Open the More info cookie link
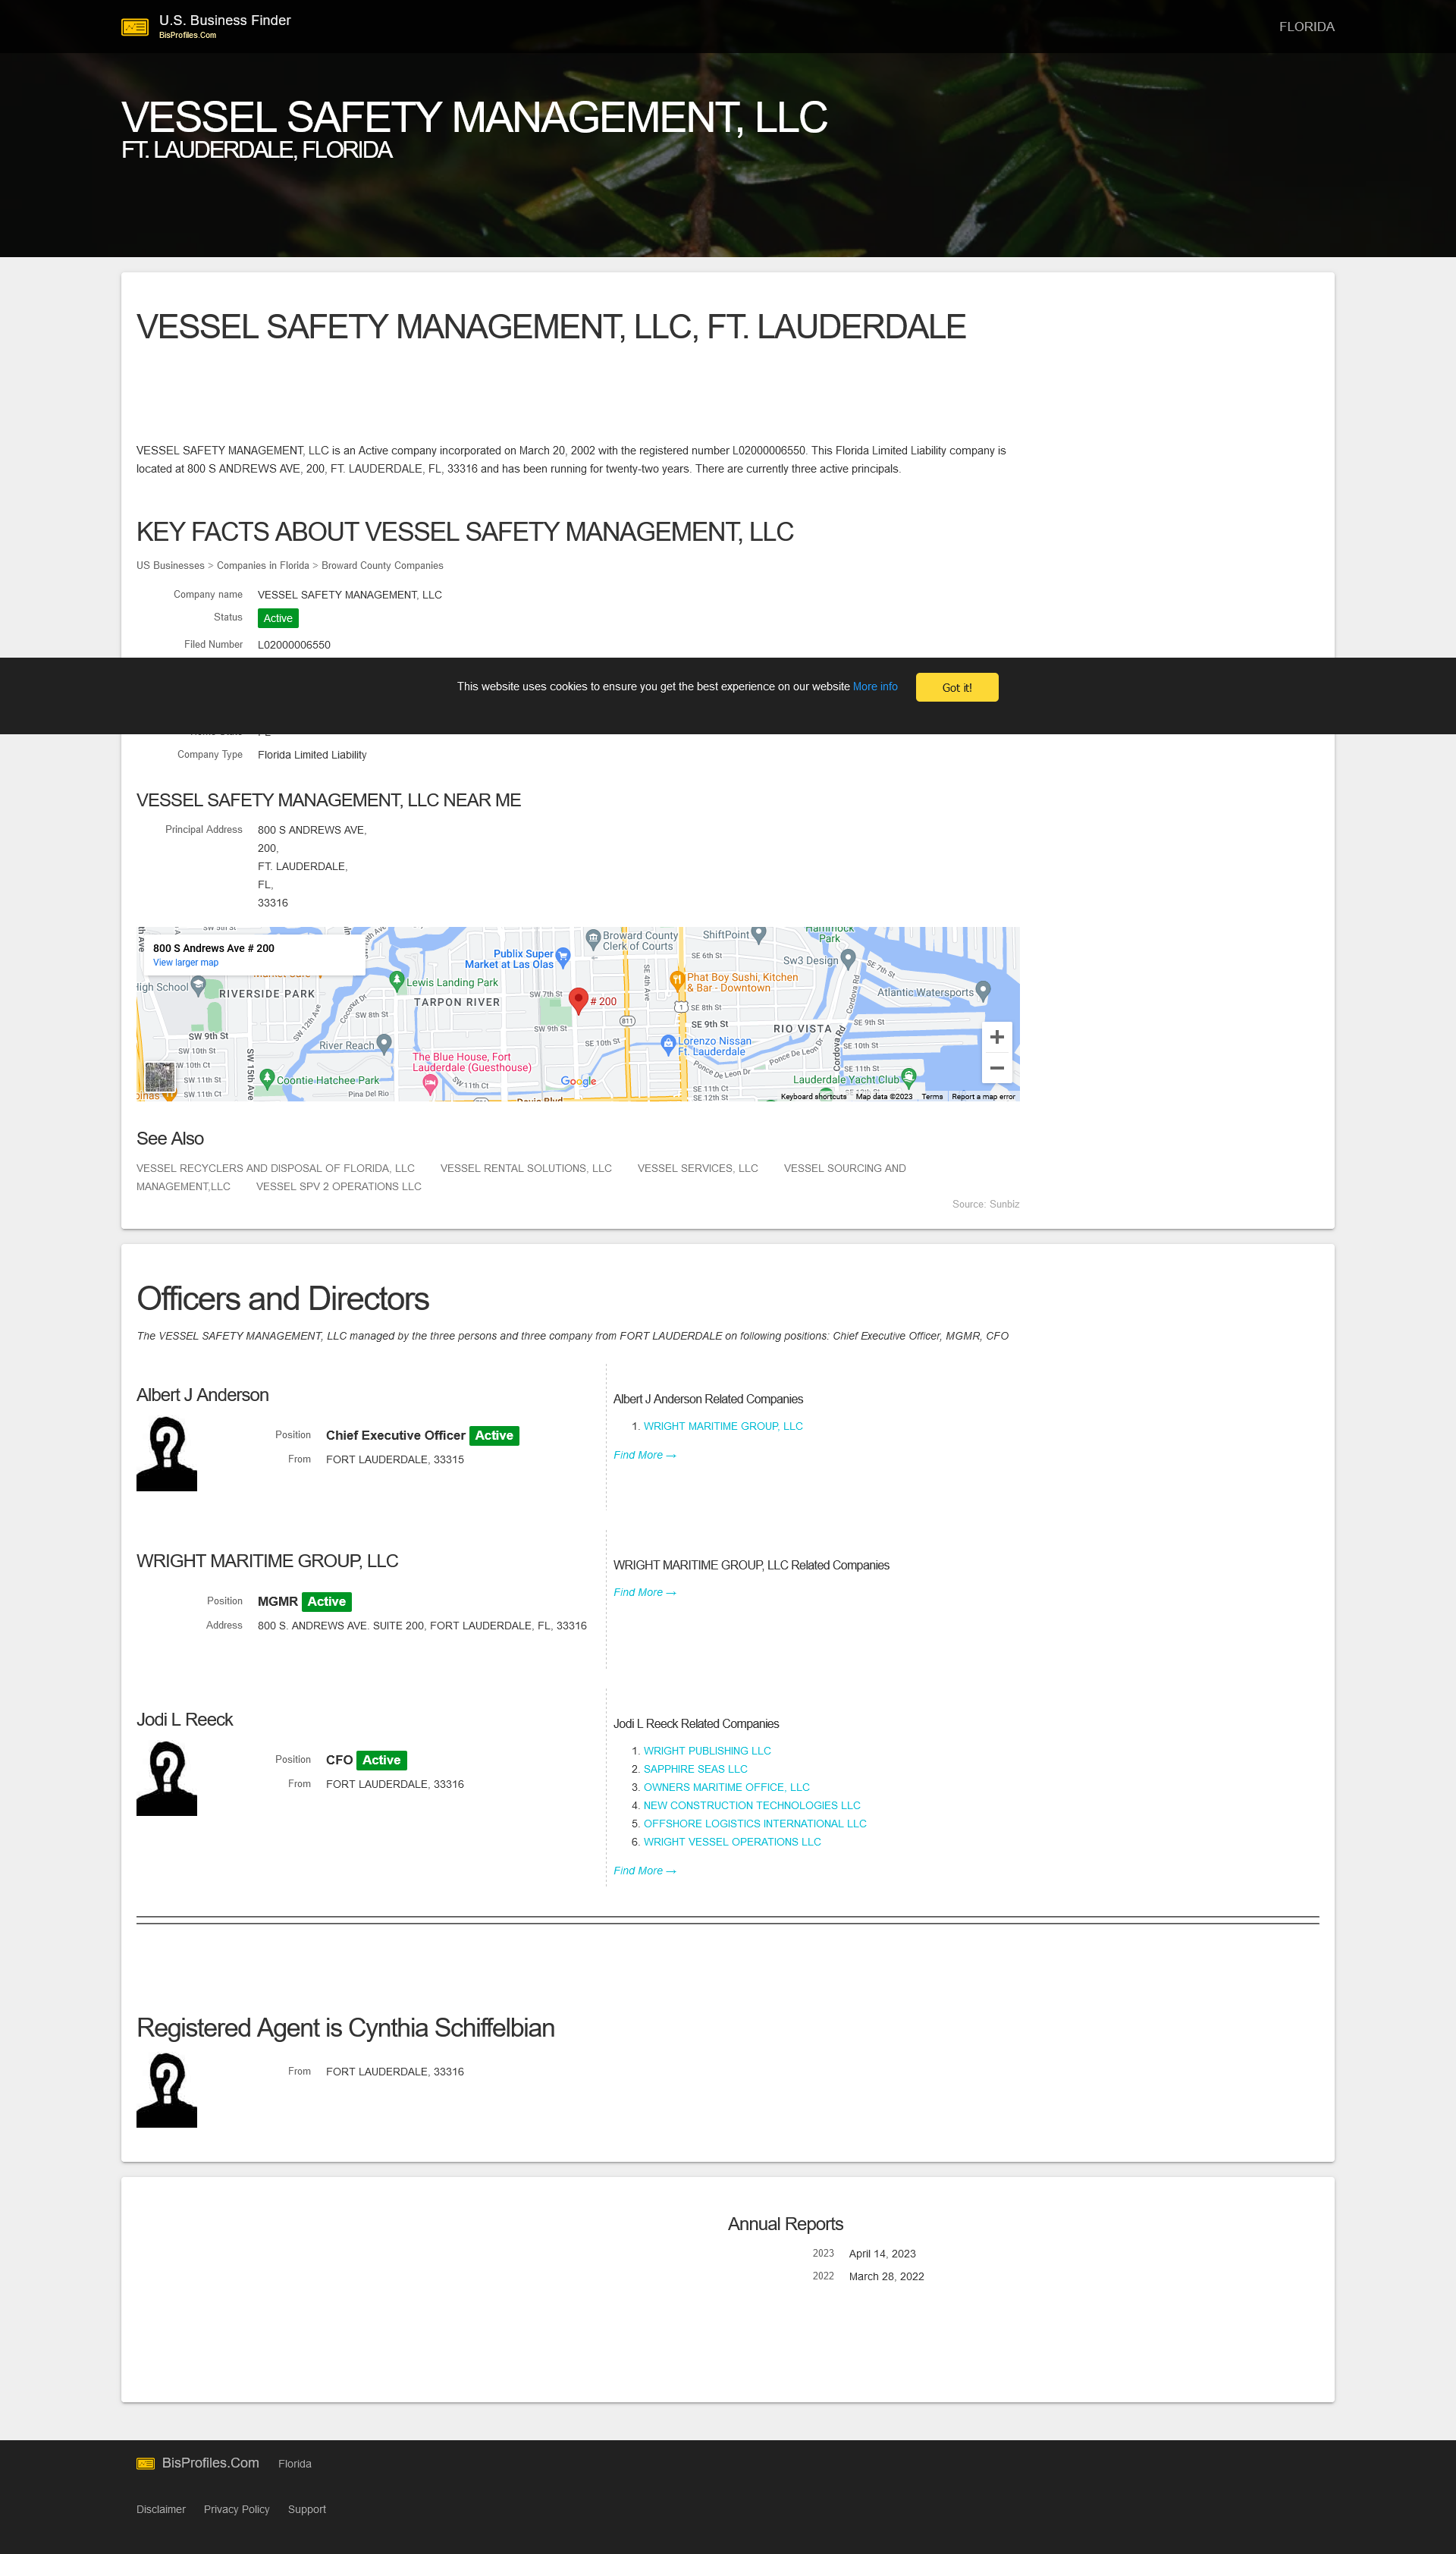The width and height of the screenshot is (1456, 2554). coord(875,686)
